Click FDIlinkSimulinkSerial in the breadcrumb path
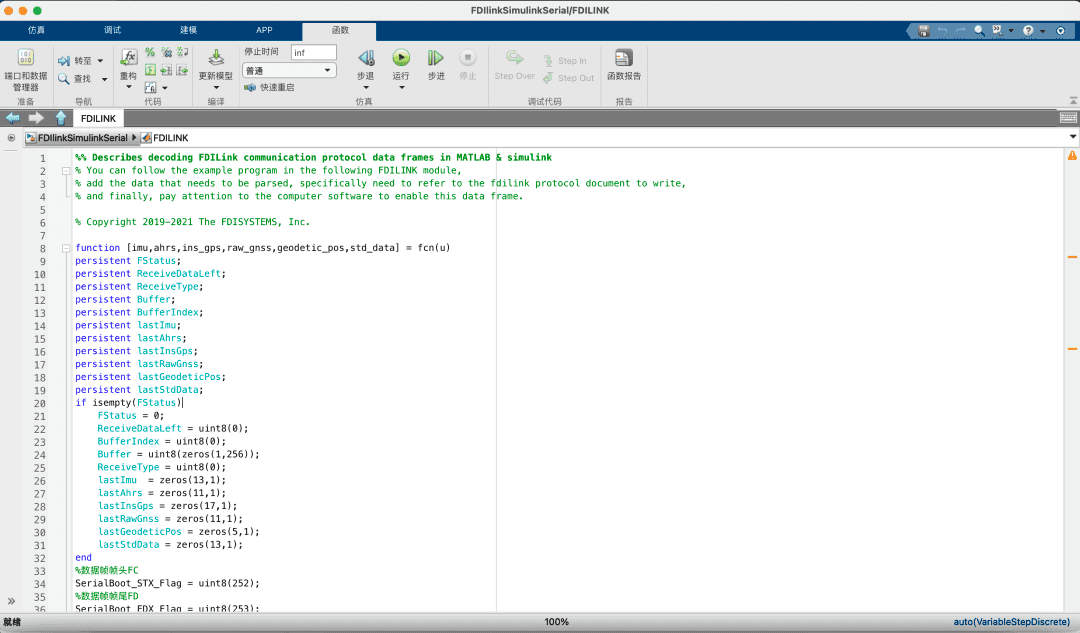 click(x=81, y=137)
